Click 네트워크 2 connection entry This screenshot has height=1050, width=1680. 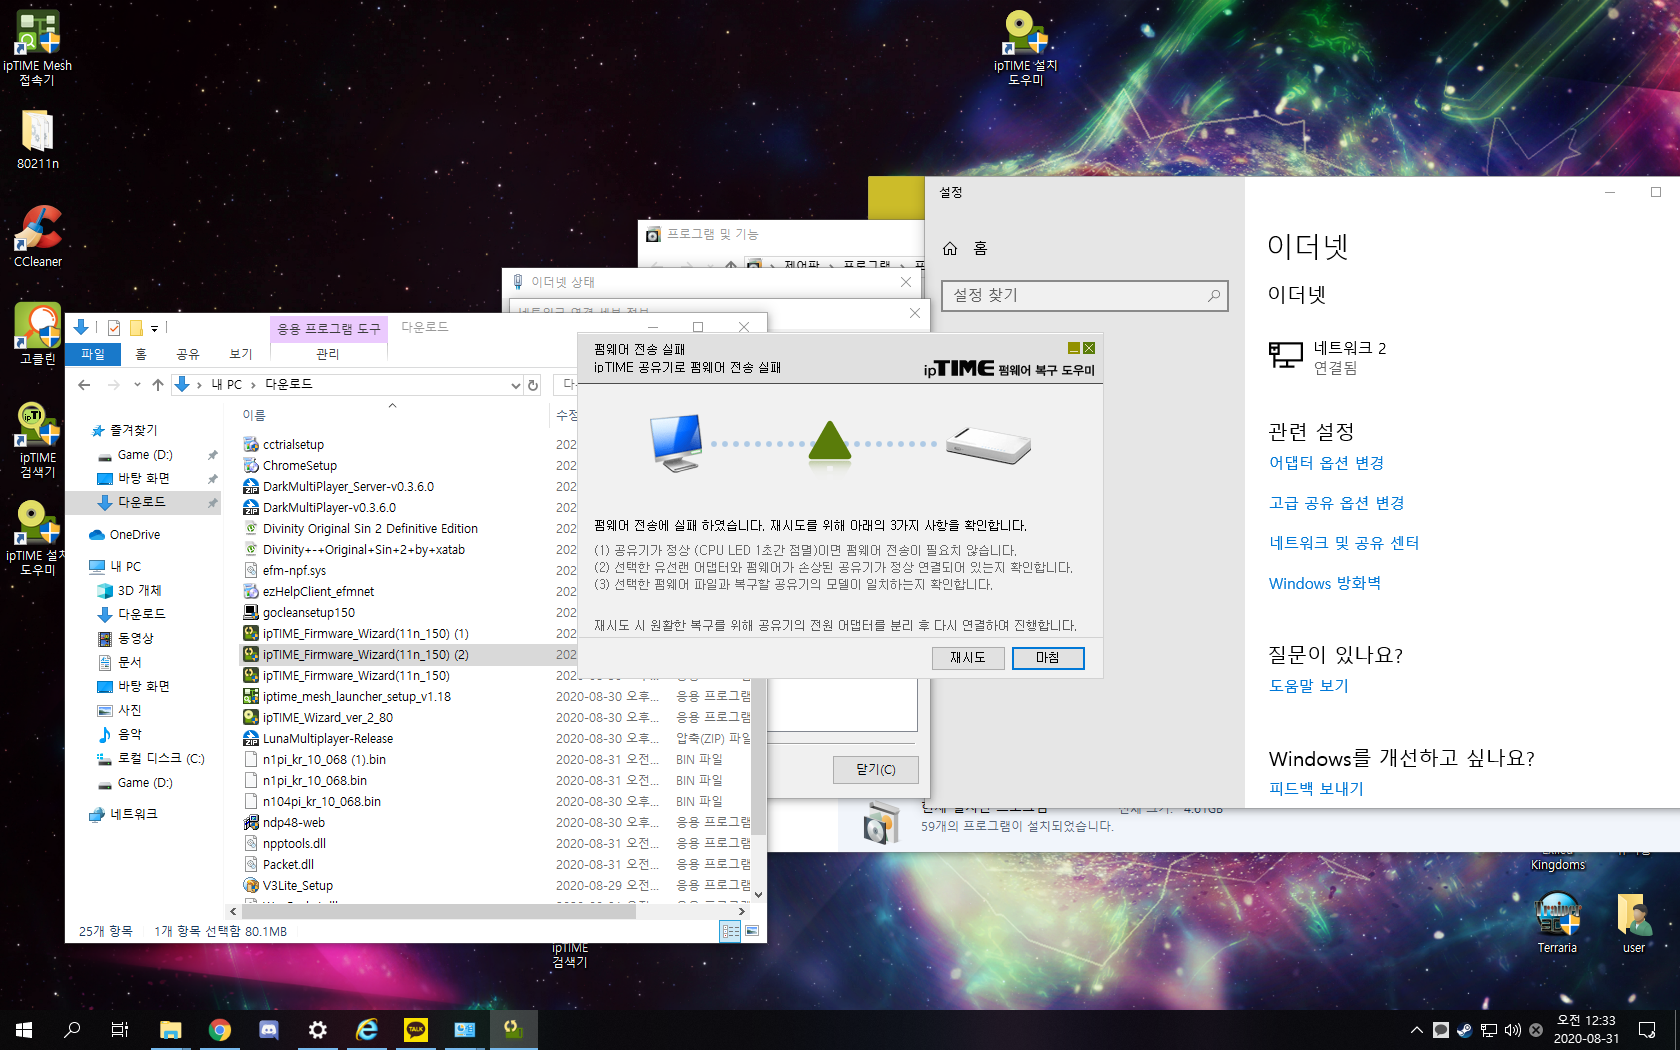(1328, 357)
